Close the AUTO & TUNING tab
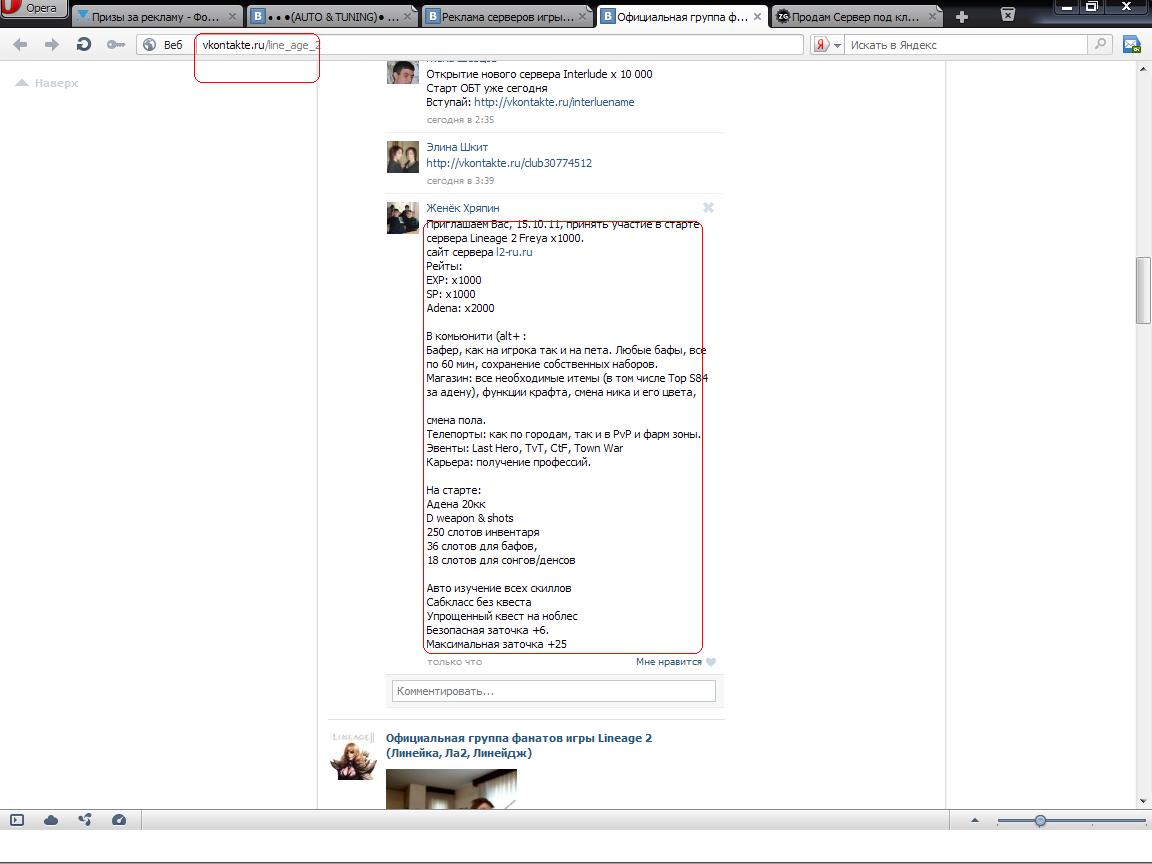This screenshot has height=864, width=1152. pos(408,16)
